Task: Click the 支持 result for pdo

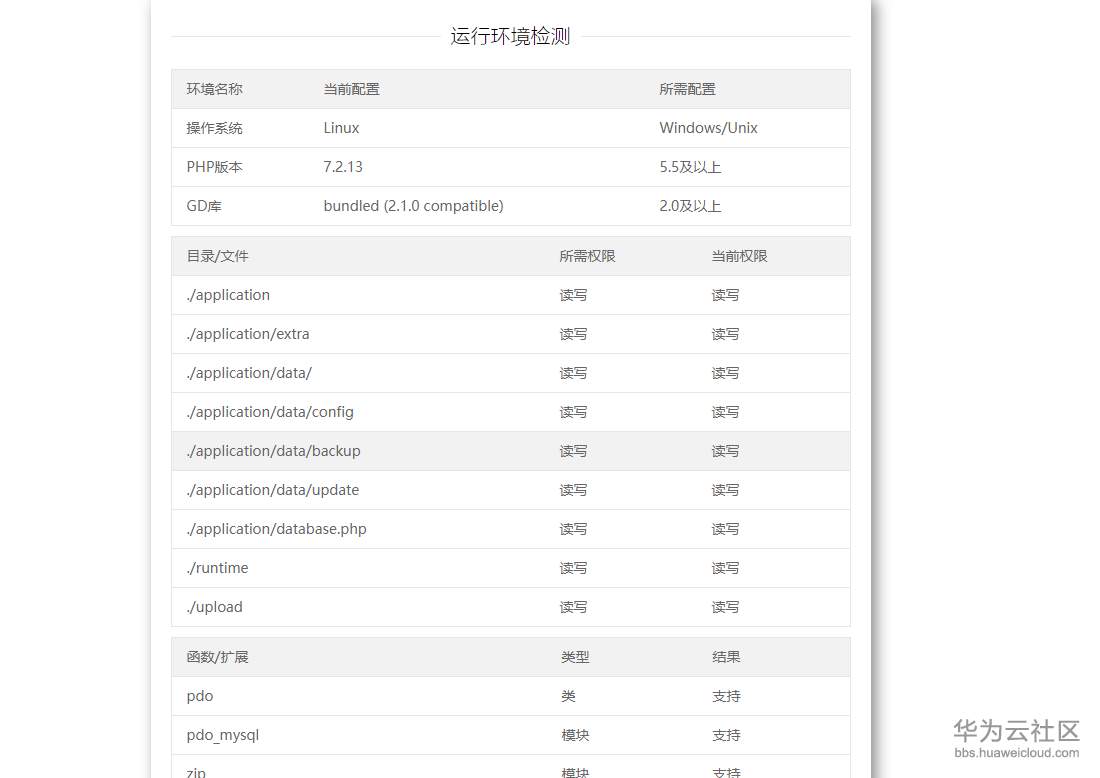Action: click(726, 696)
